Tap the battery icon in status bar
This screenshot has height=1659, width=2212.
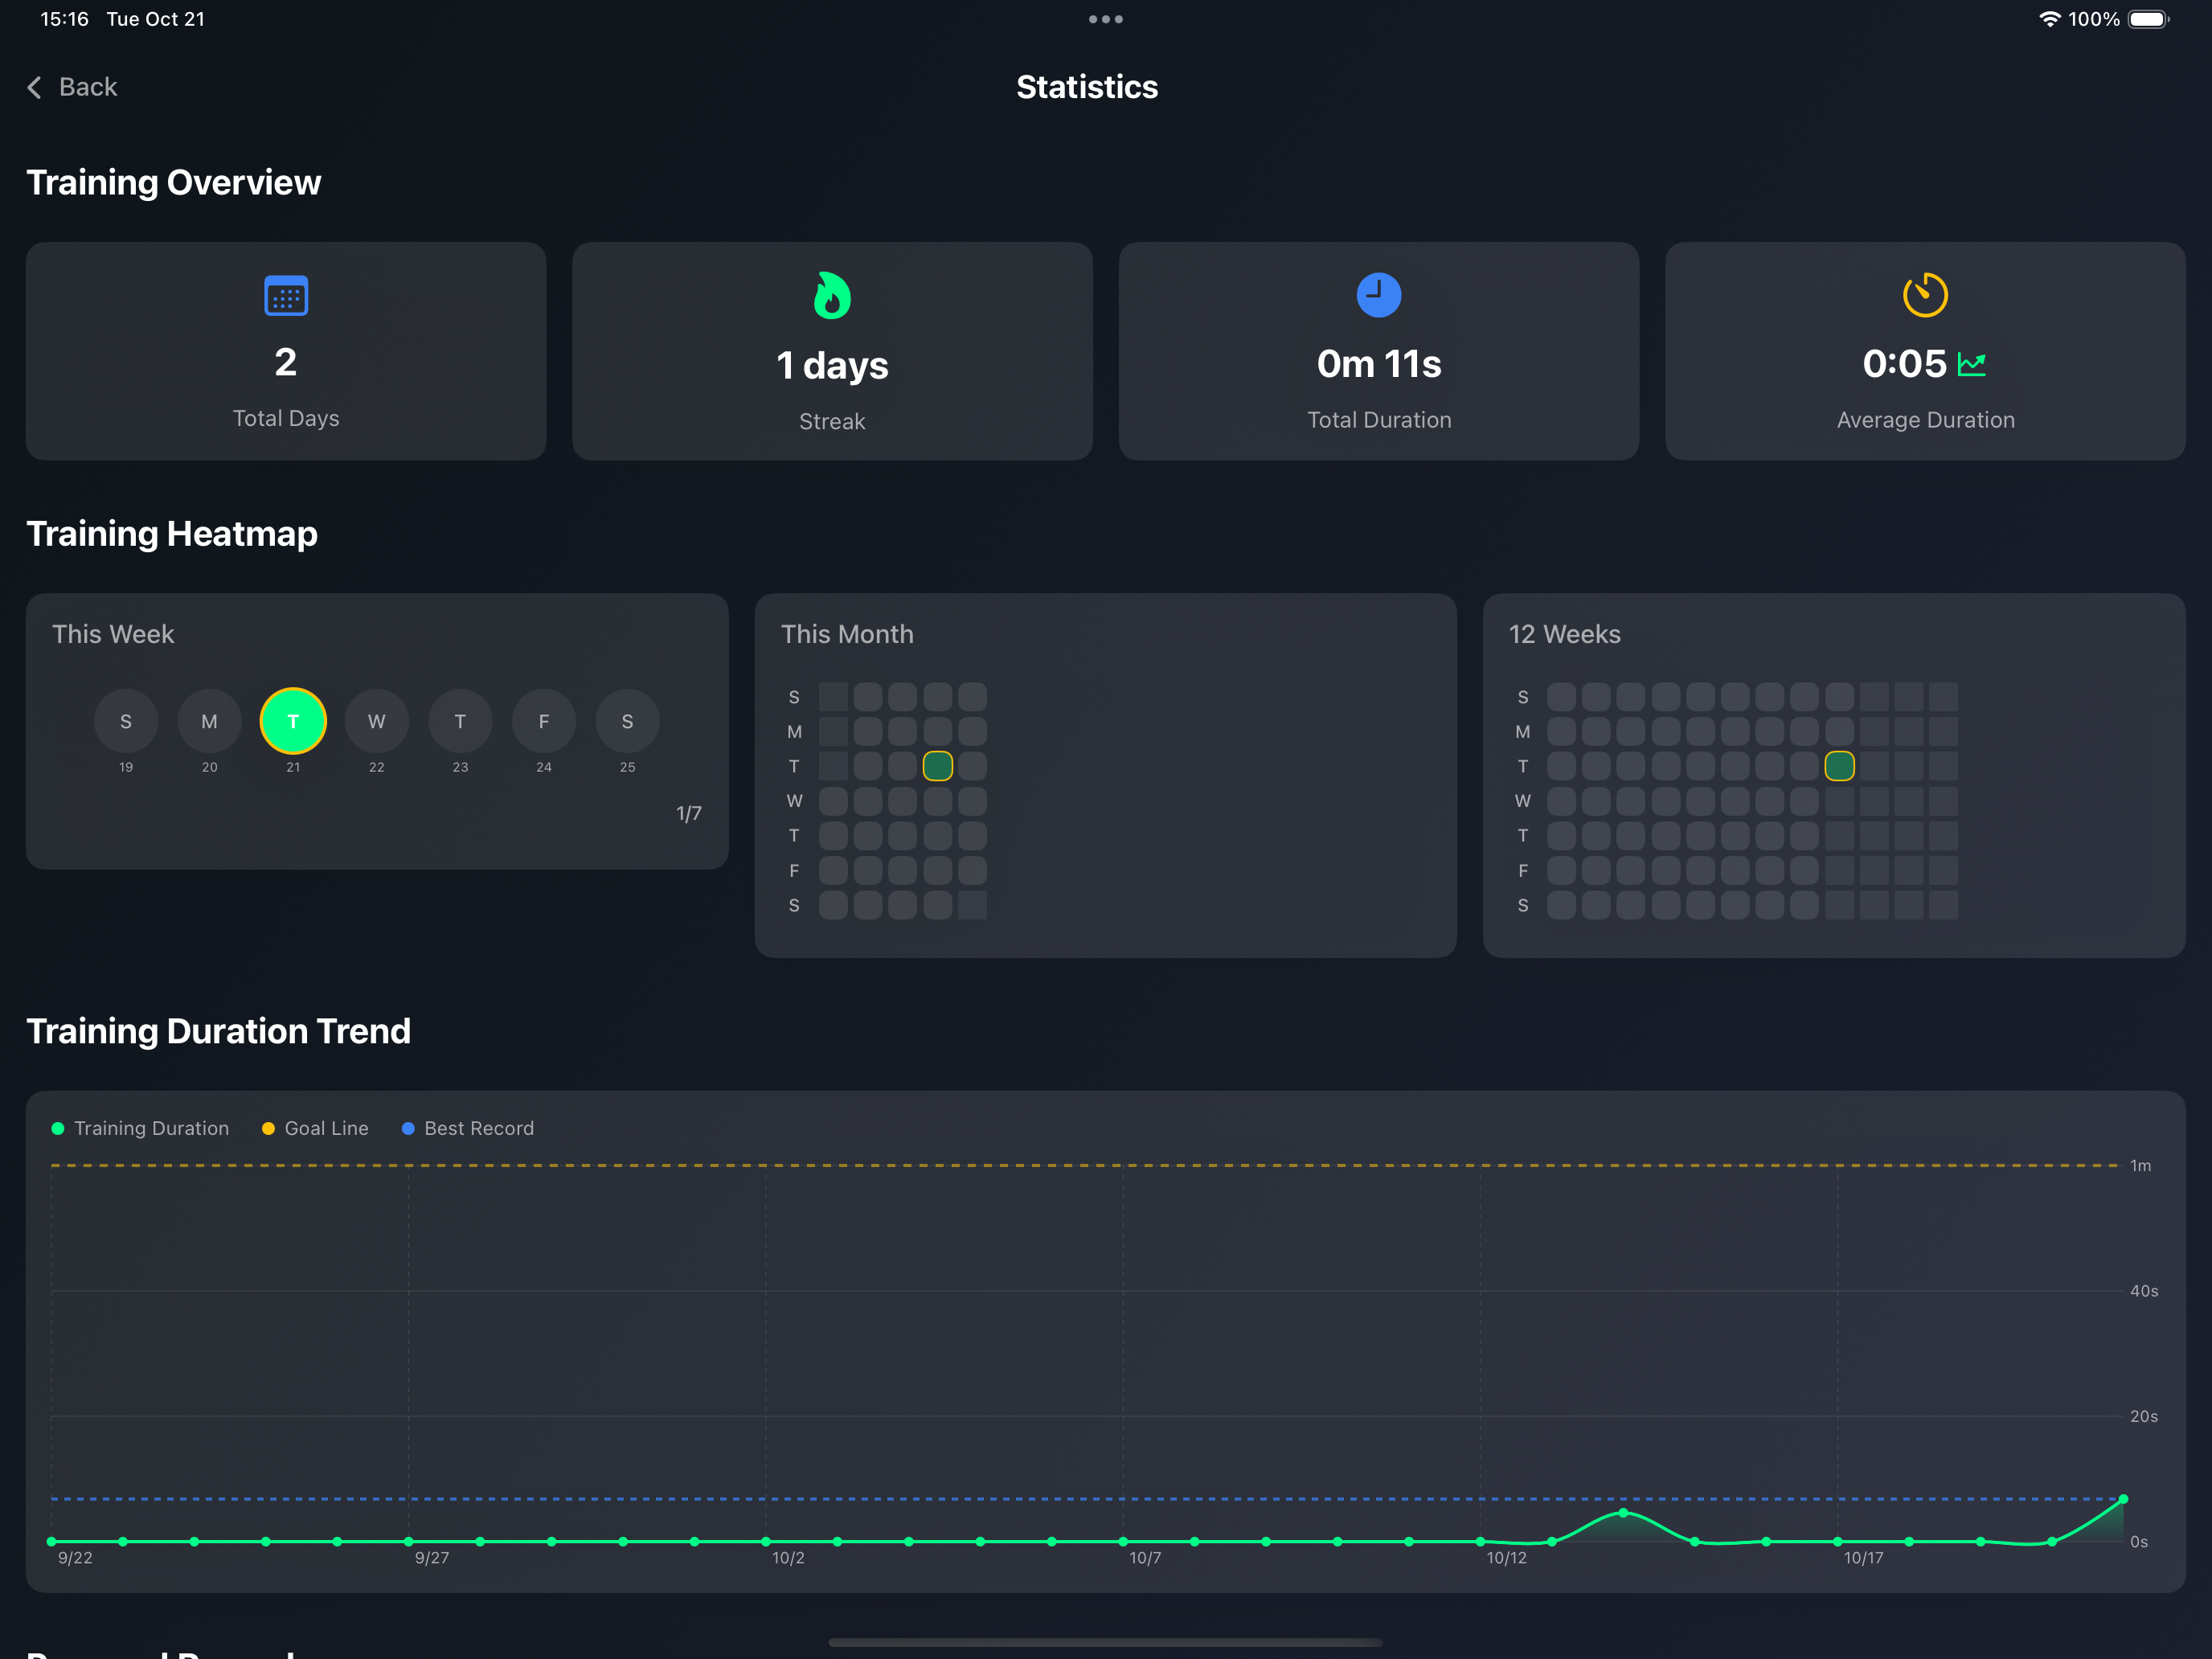(2147, 19)
